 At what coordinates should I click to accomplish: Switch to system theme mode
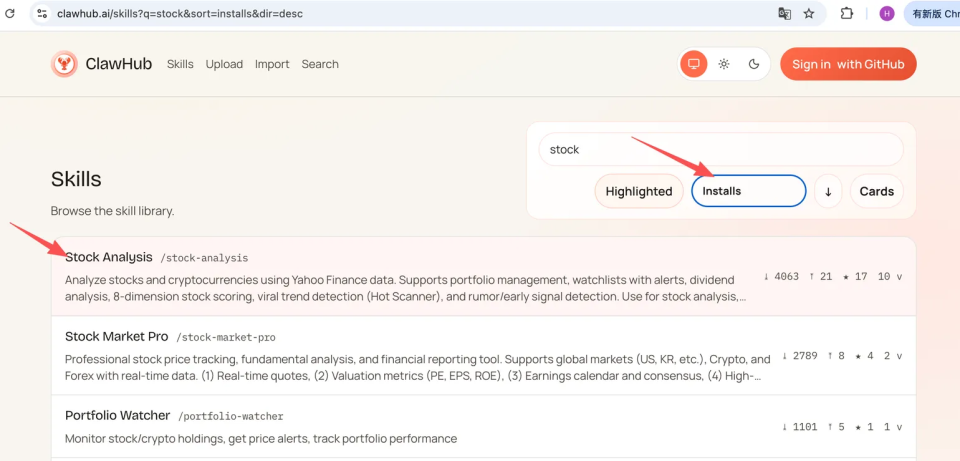(x=692, y=64)
